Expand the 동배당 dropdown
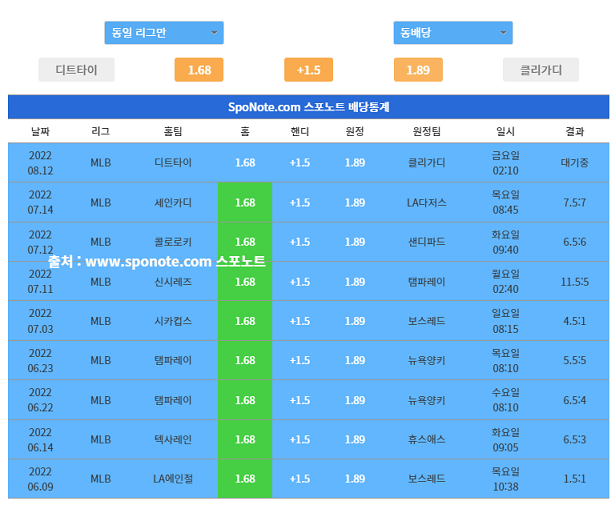This screenshot has height=509, width=615. coord(452,33)
